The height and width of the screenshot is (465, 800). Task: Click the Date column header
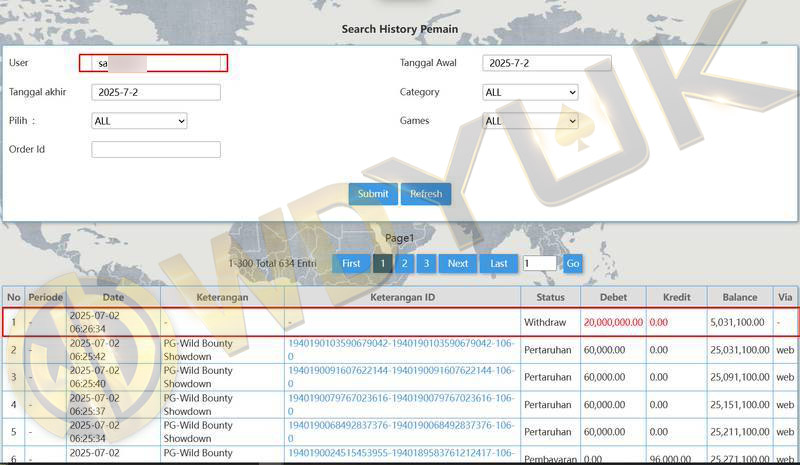point(113,297)
